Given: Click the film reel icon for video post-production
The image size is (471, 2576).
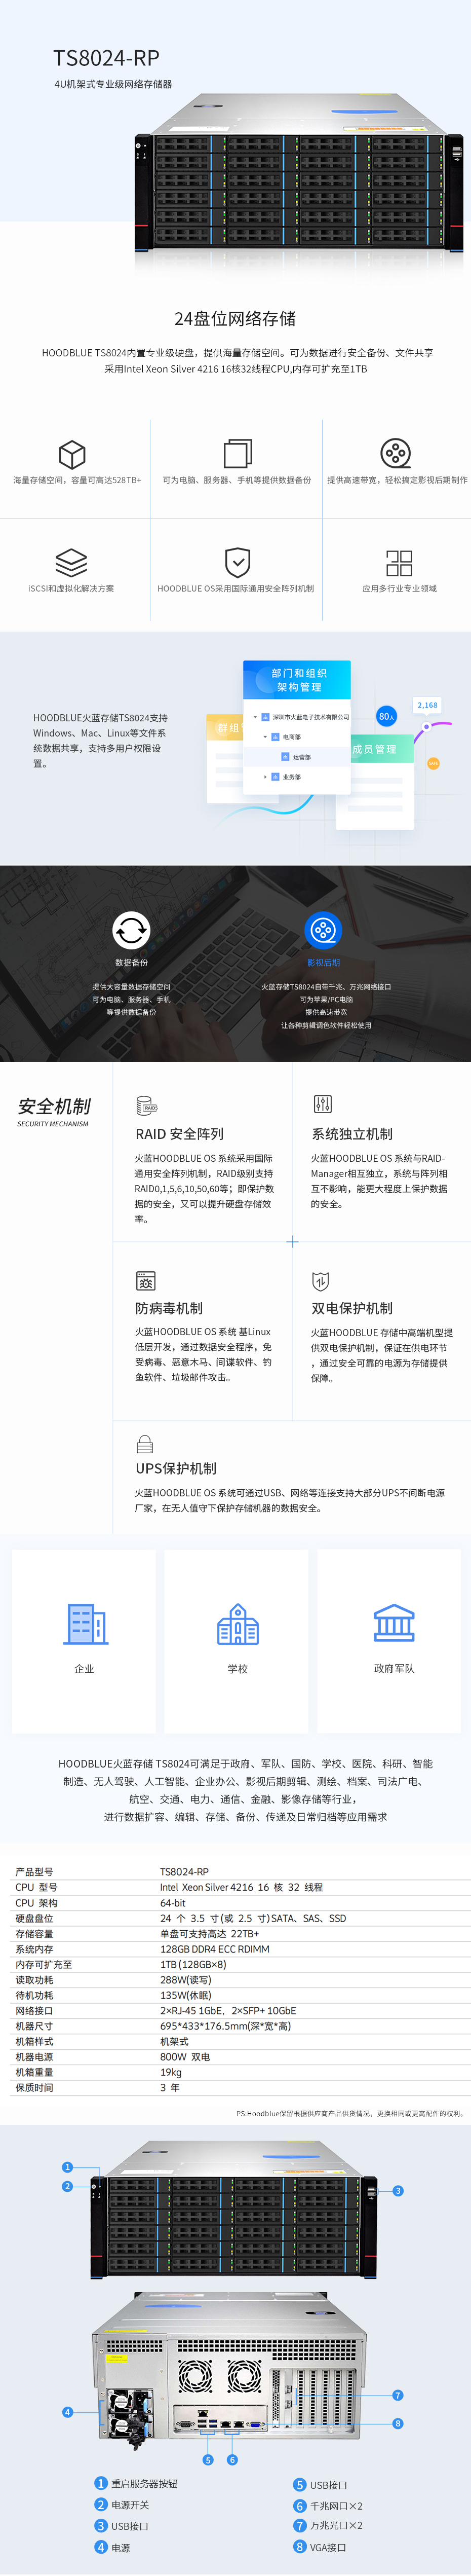Looking at the screenshot, I should [x=396, y=453].
